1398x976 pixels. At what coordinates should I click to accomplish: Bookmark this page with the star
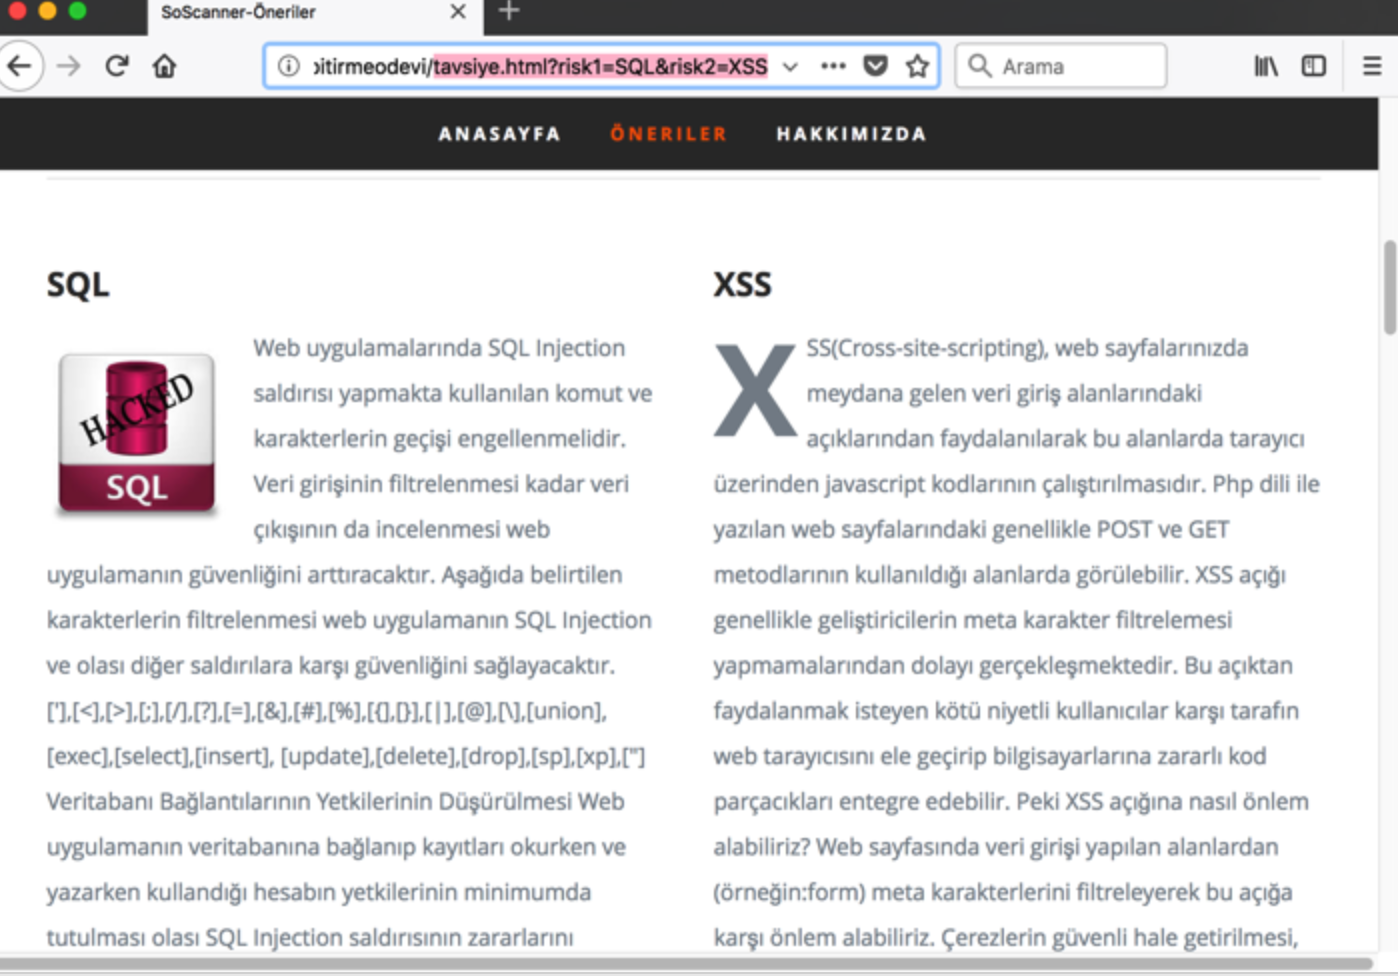coord(917,66)
